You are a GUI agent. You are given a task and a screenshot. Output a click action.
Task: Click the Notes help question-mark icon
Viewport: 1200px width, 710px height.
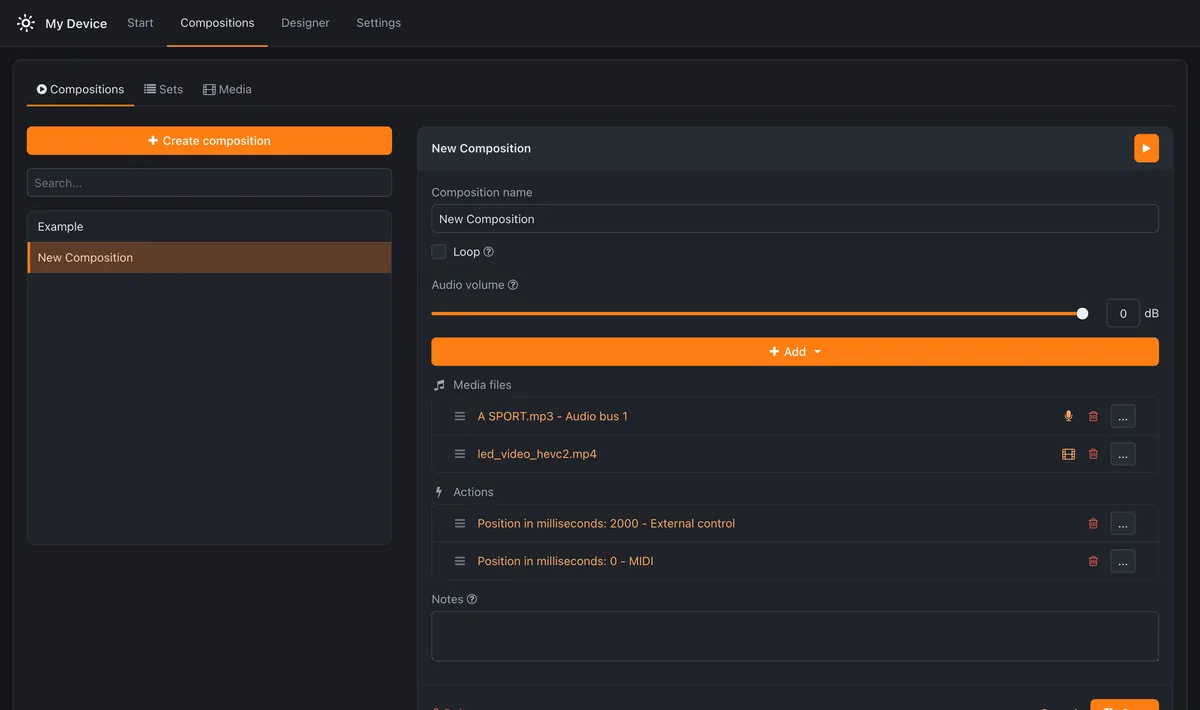472,600
